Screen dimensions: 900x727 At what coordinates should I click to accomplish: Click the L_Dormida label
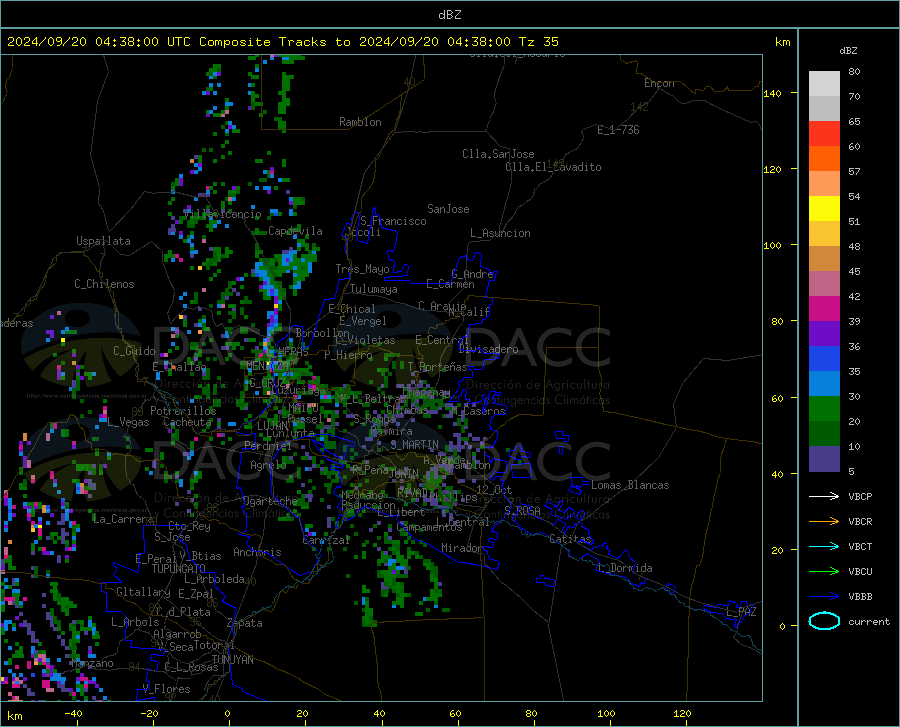click(x=625, y=568)
